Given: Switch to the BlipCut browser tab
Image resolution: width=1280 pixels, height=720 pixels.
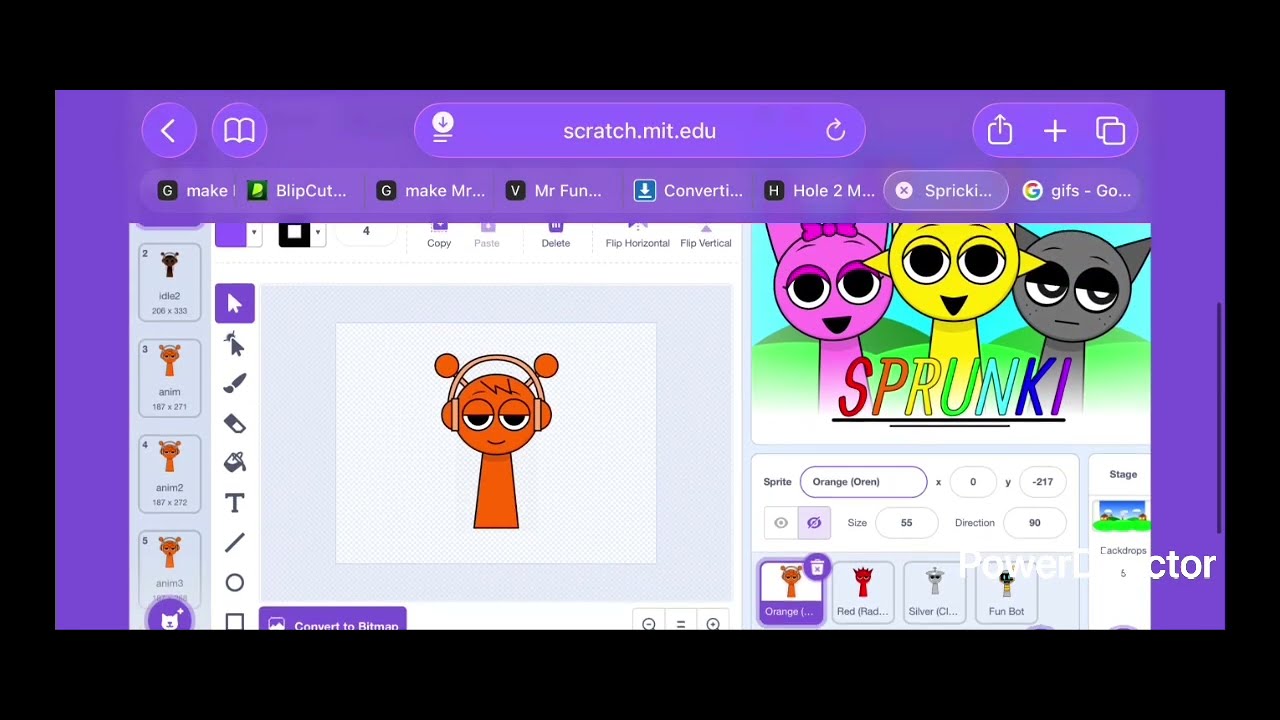Looking at the screenshot, I should (x=298, y=190).
